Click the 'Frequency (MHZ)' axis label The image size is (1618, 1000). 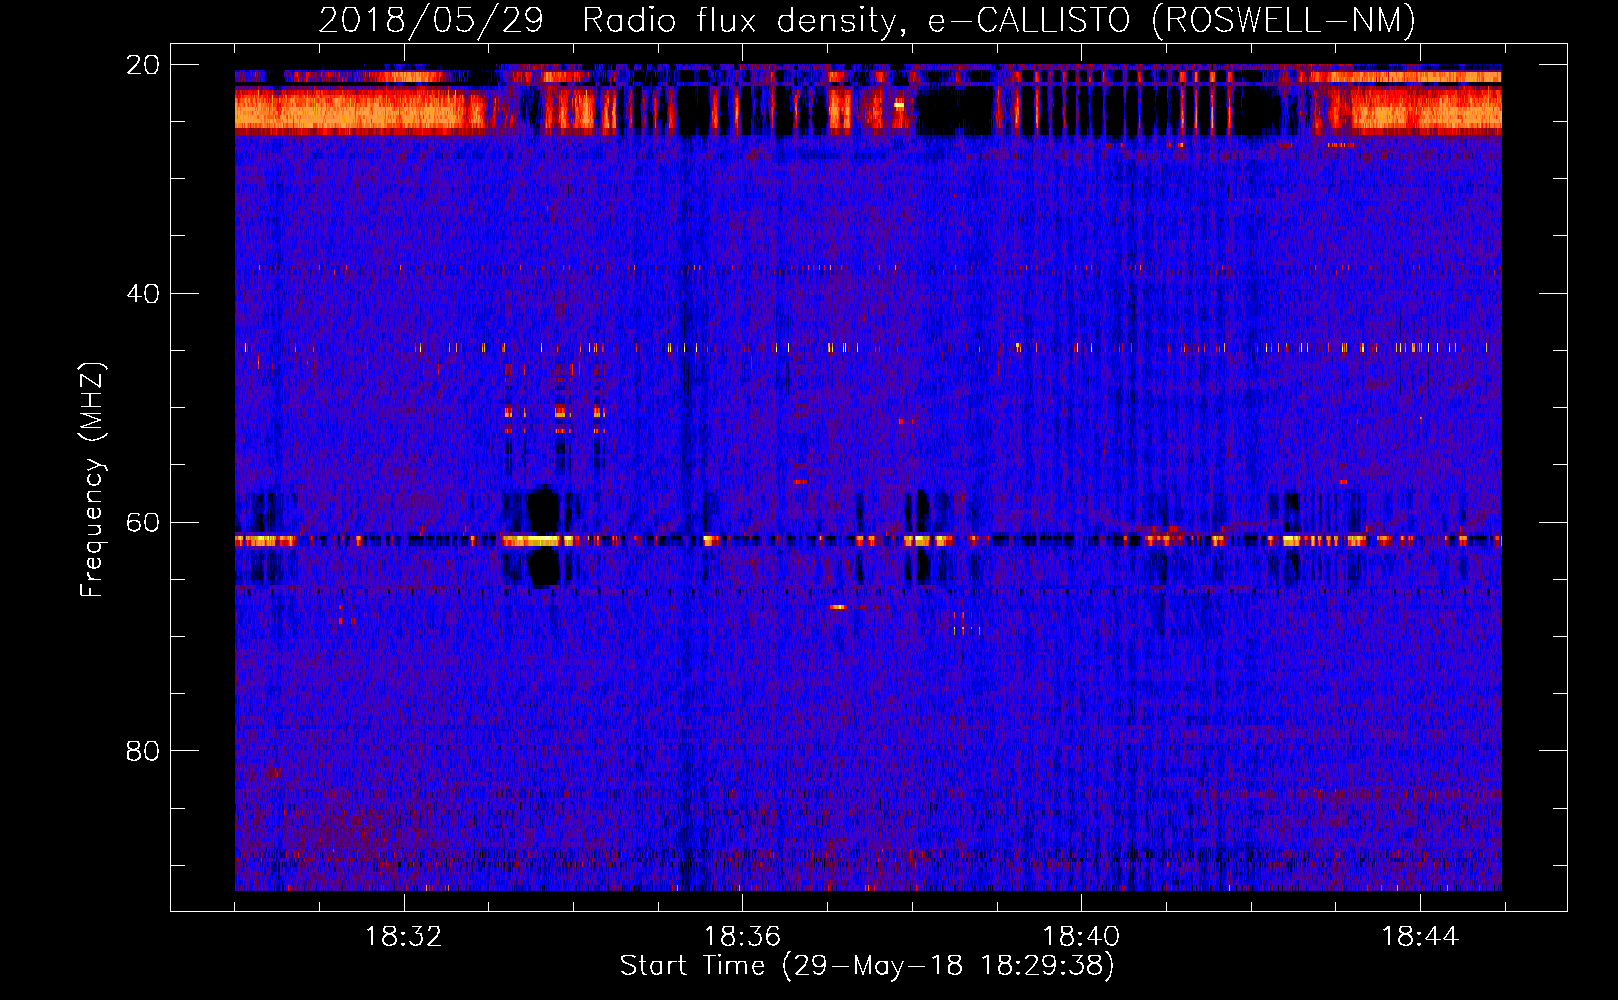click(92, 479)
